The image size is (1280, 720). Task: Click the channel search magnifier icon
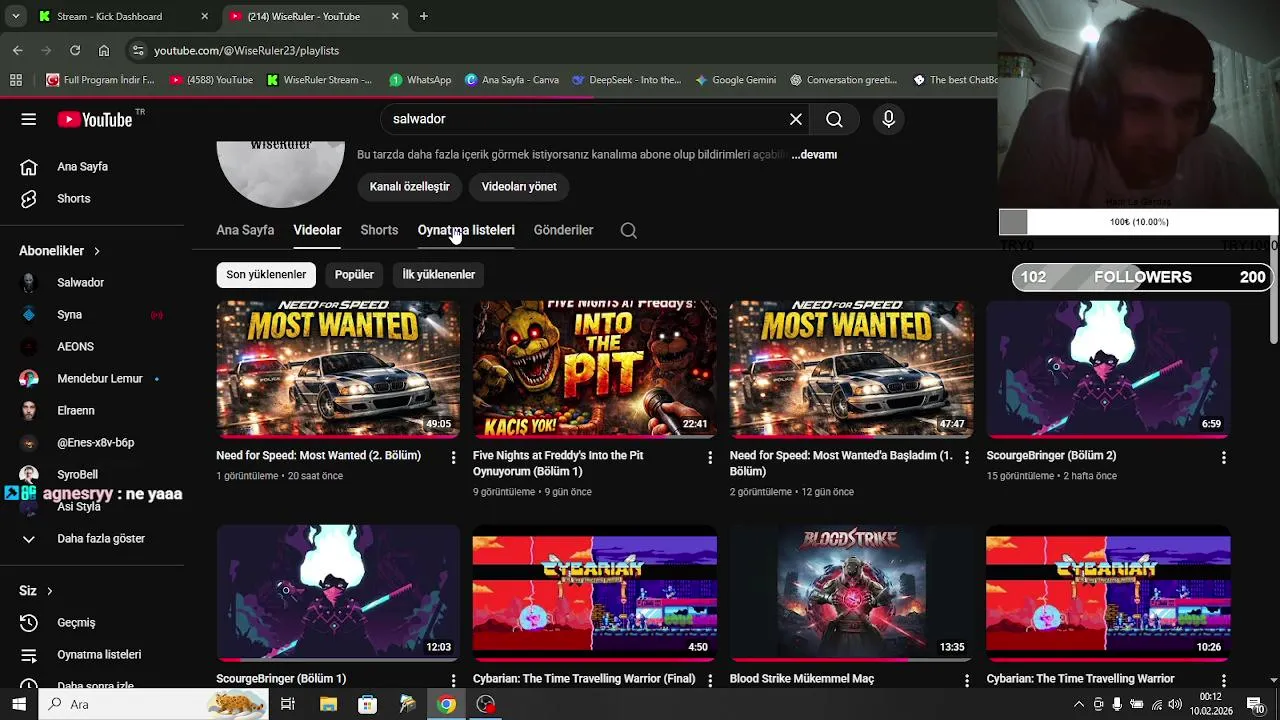pyautogui.click(x=629, y=230)
